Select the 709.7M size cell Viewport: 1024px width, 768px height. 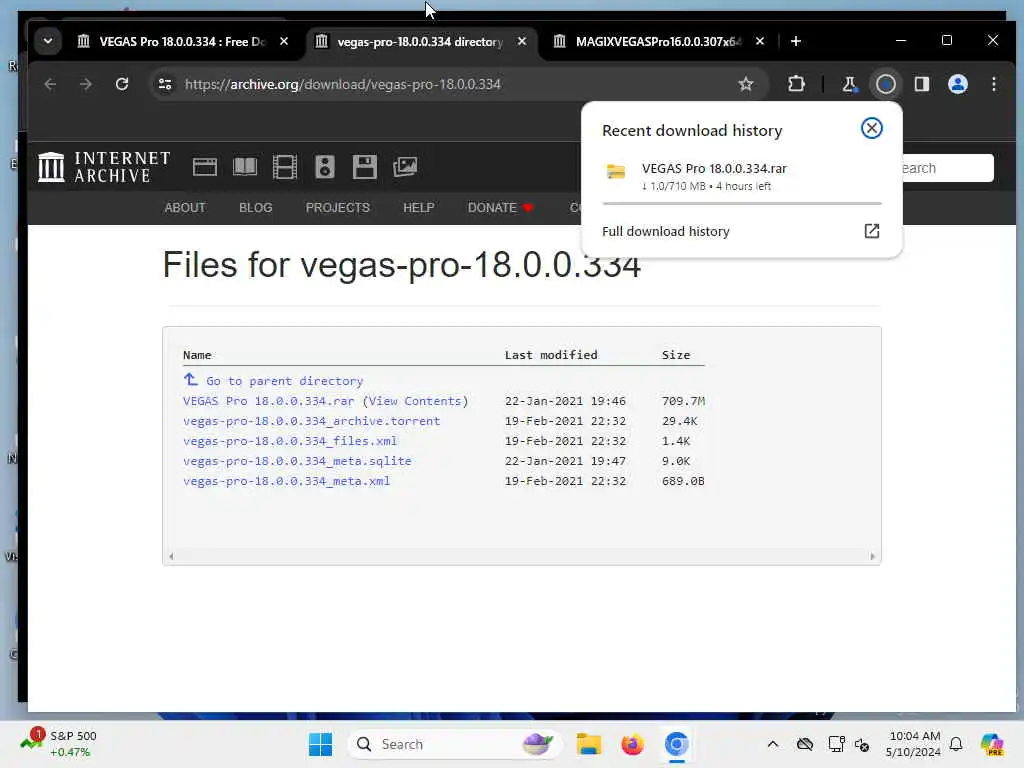click(x=683, y=401)
